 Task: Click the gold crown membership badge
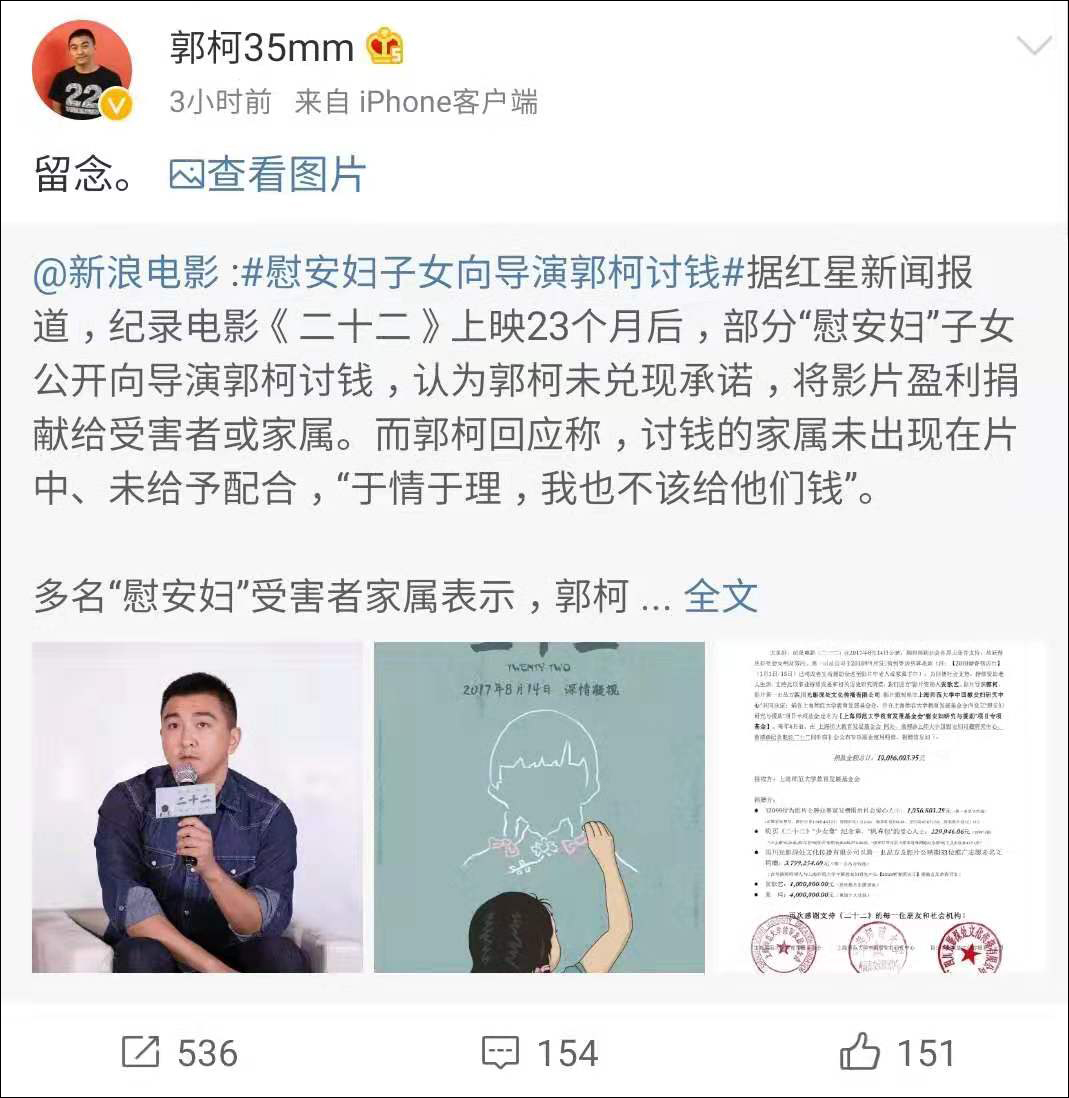(384, 47)
